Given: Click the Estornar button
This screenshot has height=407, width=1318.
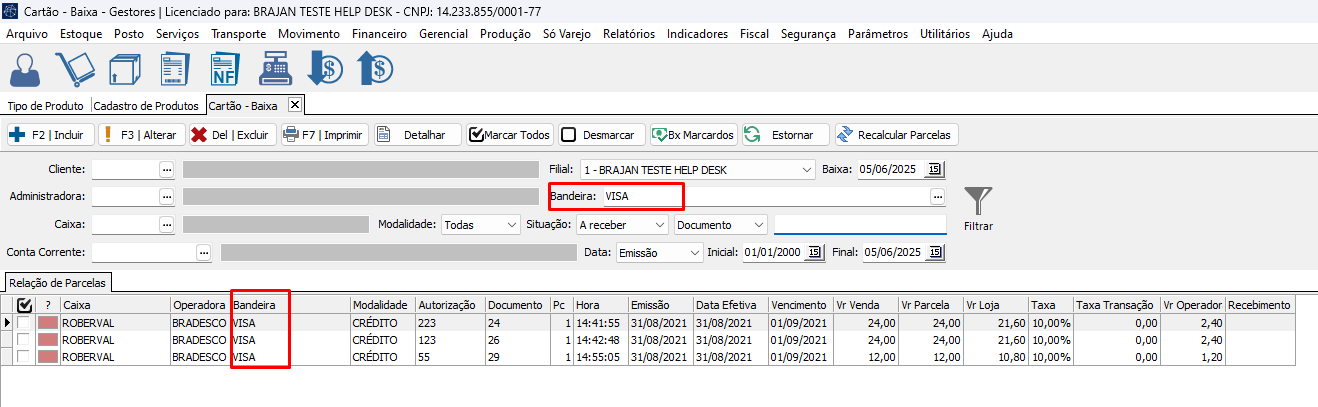Looking at the screenshot, I should [x=785, y=134].
